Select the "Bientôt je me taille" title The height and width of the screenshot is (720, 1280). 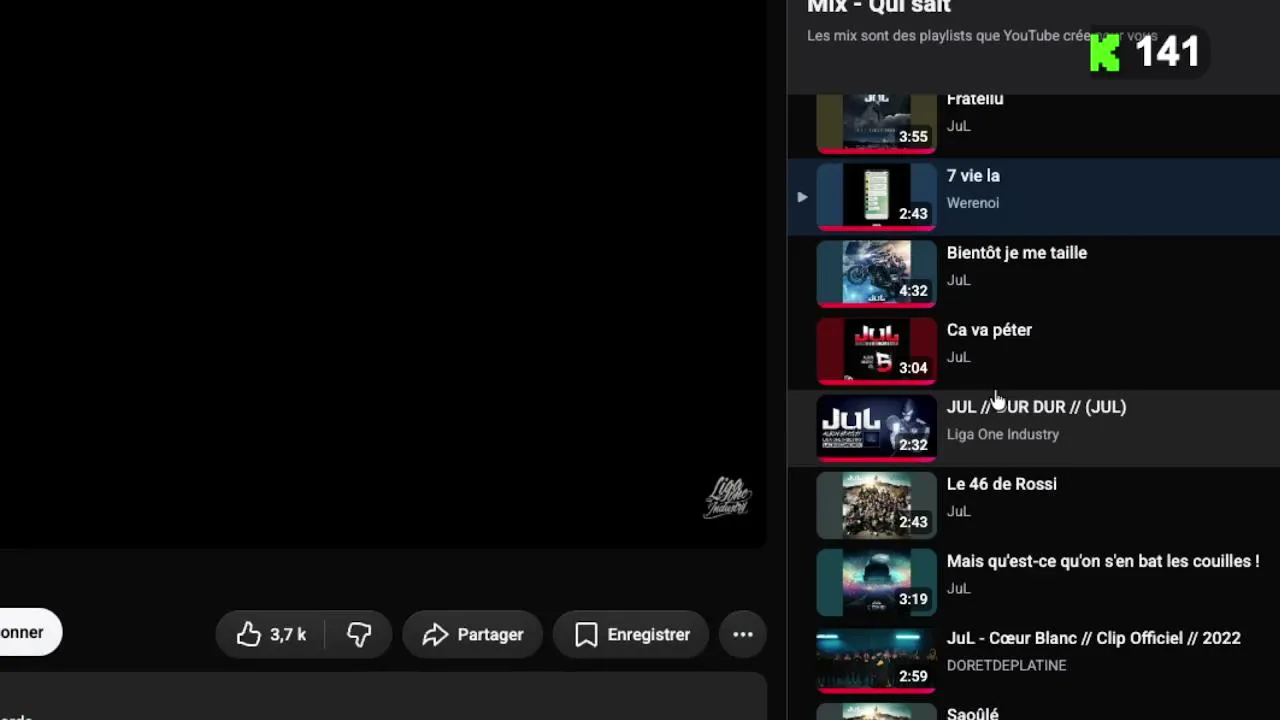click(1017, 253)
